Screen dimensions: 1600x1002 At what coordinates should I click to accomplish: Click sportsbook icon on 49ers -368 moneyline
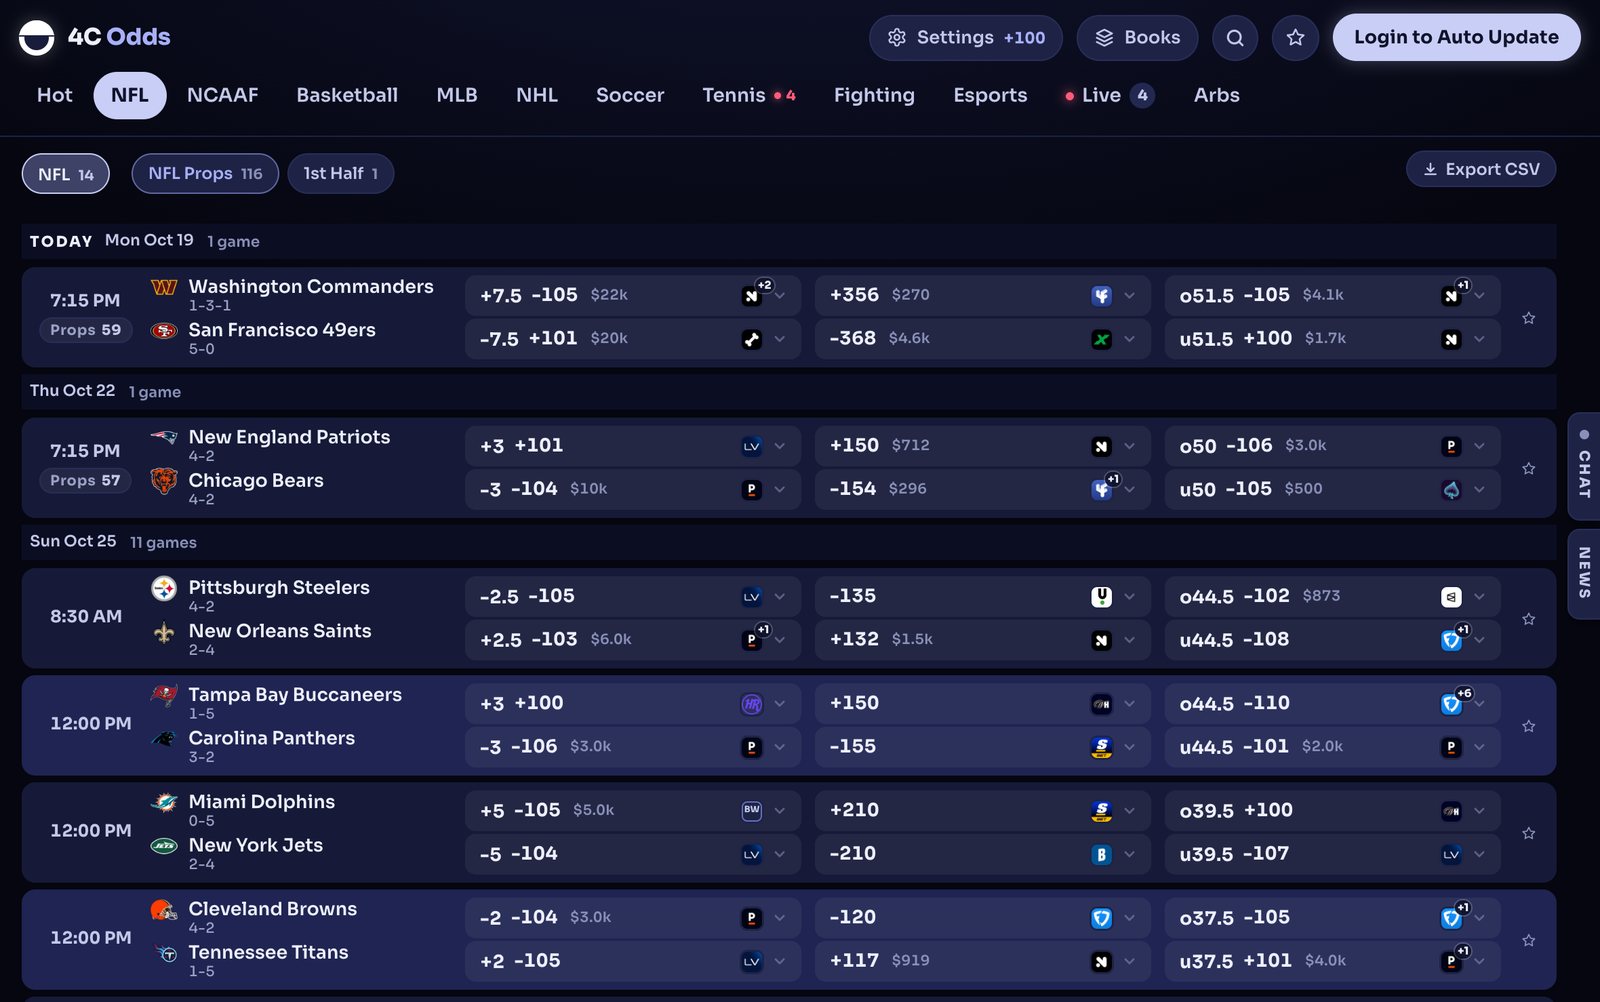[x=1101, y=339]
